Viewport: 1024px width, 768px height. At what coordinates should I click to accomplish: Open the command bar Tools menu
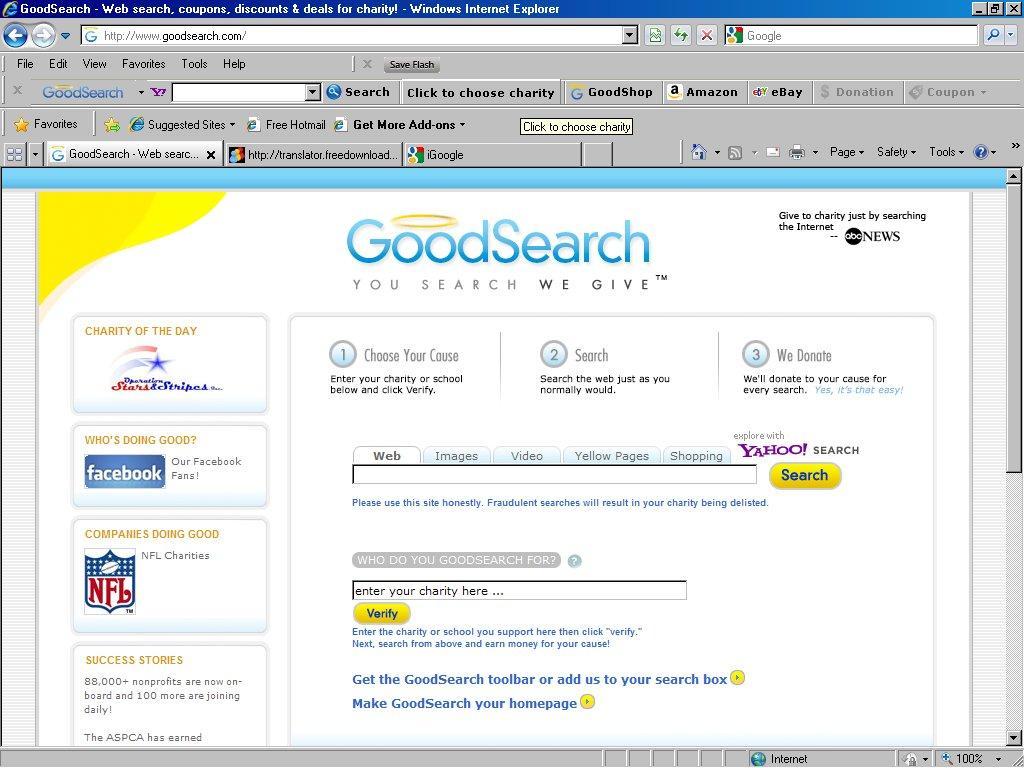pyautogui.click(x=946, y=152)
